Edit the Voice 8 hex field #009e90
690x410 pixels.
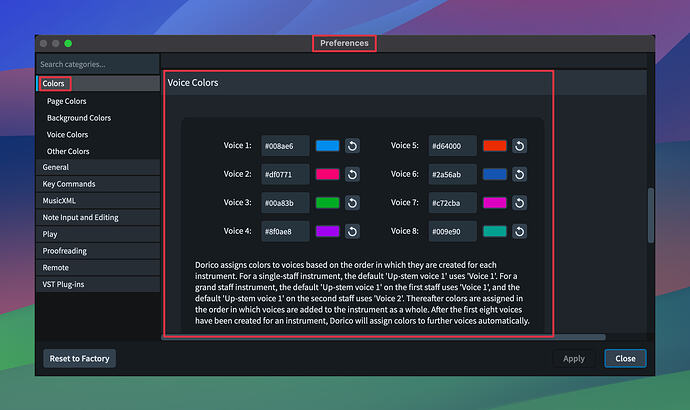(x=452, y=231)
